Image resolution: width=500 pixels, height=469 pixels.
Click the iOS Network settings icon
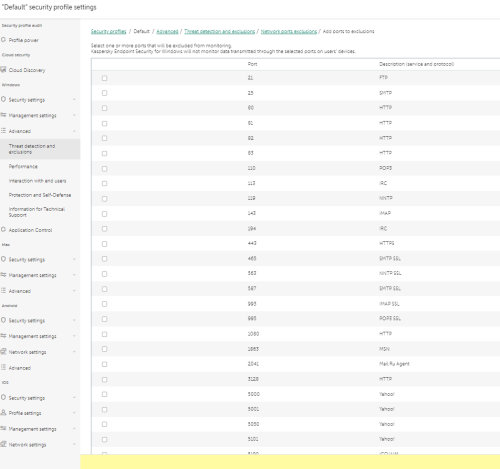[x=3, y=444]
